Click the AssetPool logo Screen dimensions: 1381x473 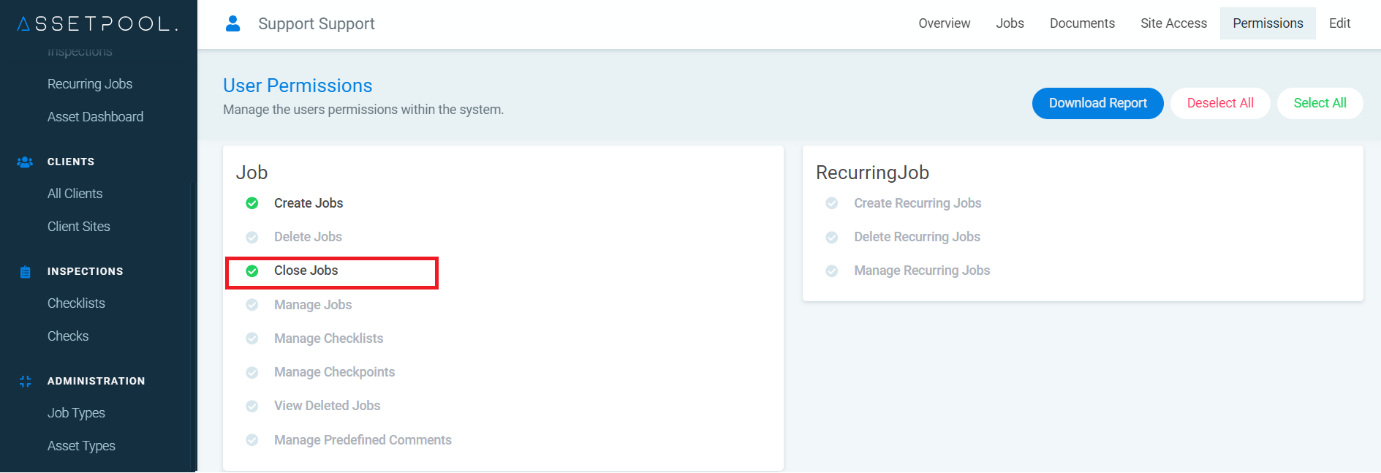coord(98,24)
